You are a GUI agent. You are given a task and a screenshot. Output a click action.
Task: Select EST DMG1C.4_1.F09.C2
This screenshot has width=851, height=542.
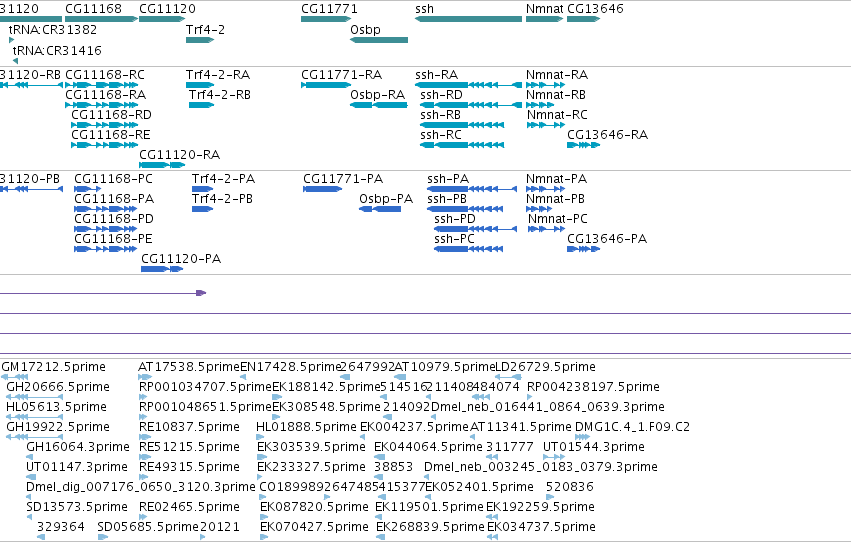coord(632,428)
